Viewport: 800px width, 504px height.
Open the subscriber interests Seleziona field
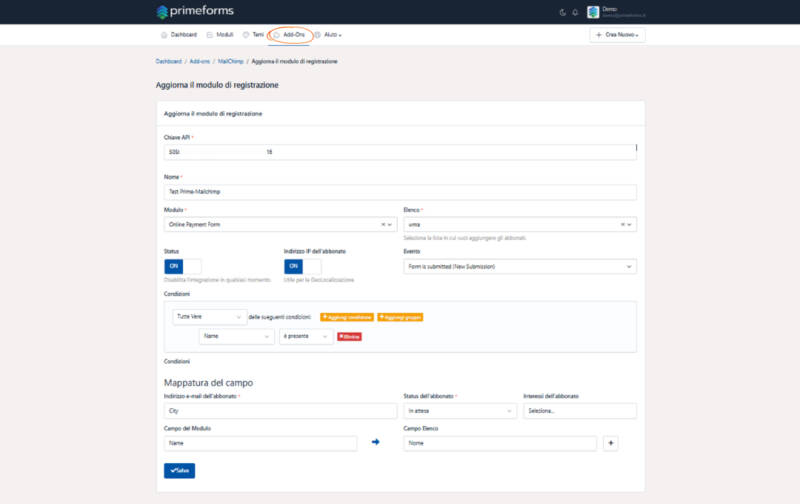(x=580, y=411)
